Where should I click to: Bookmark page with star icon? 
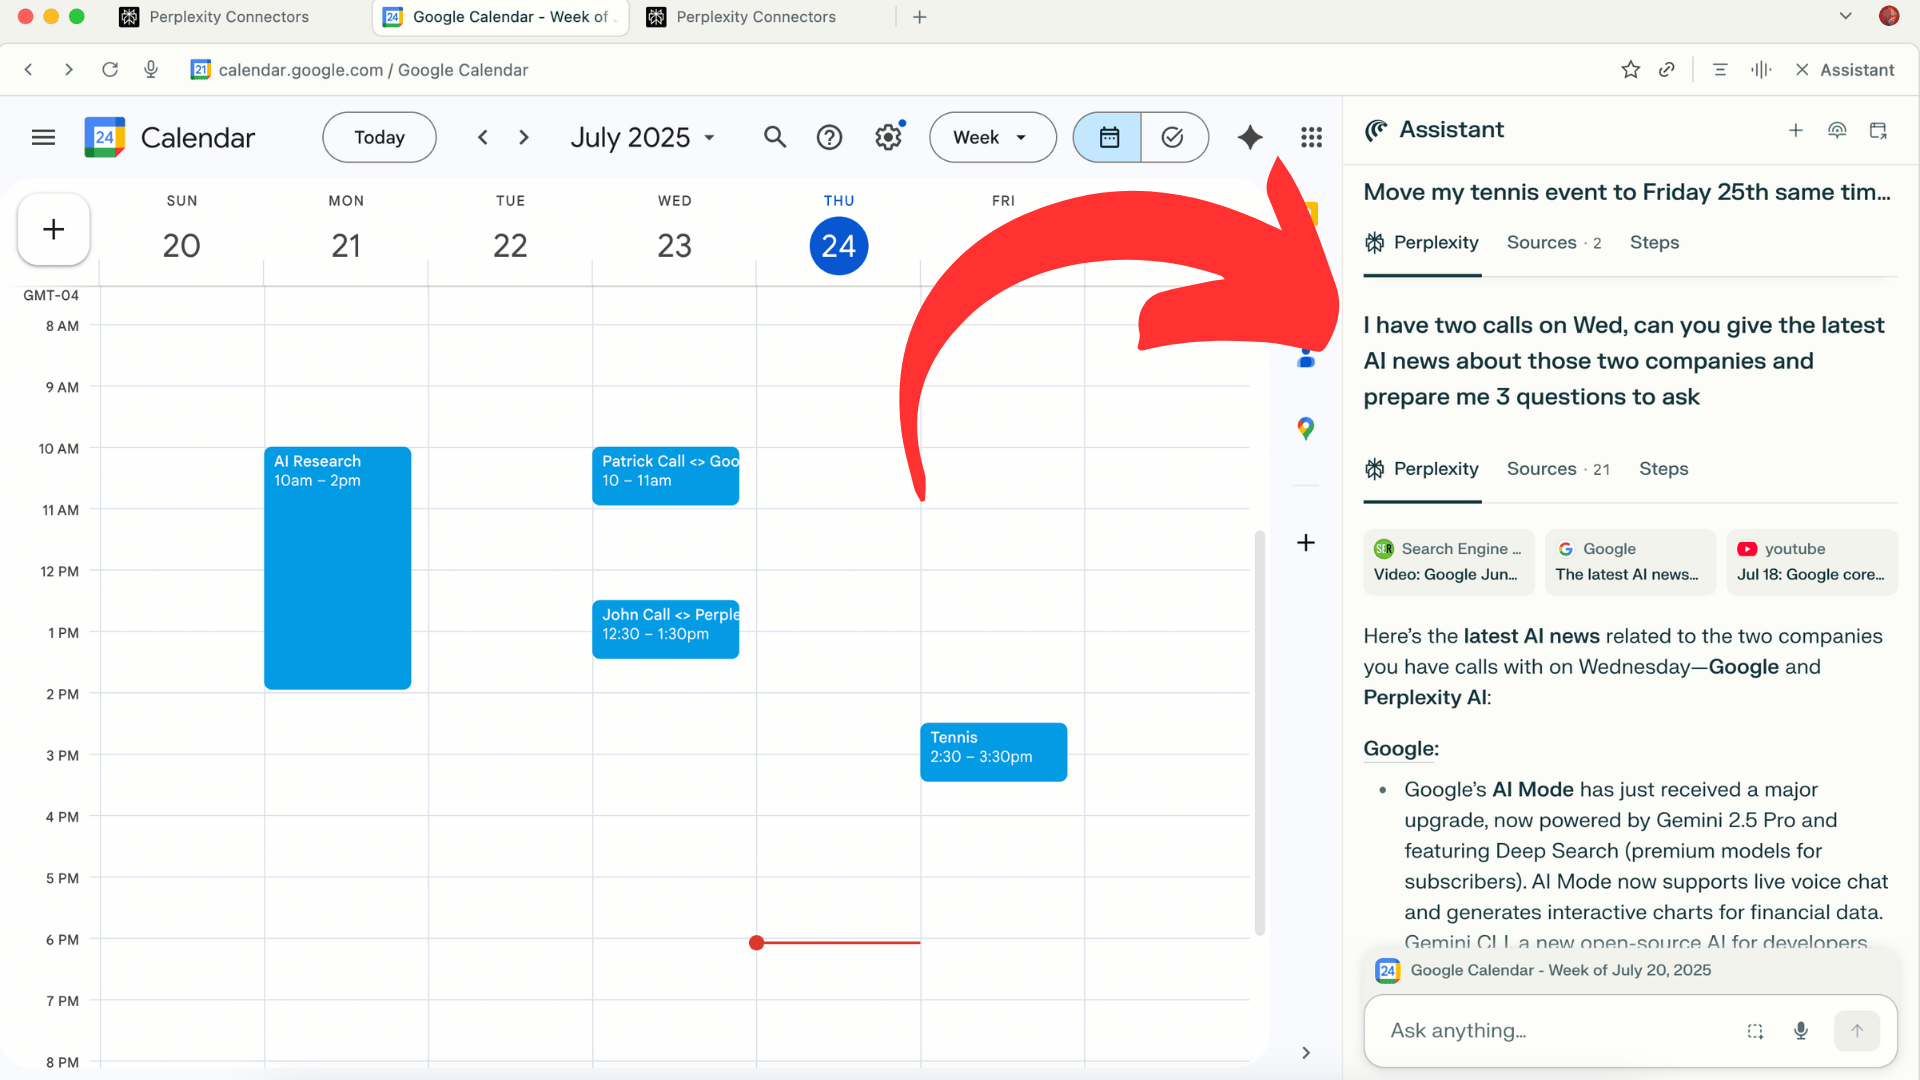point(1630,70)
